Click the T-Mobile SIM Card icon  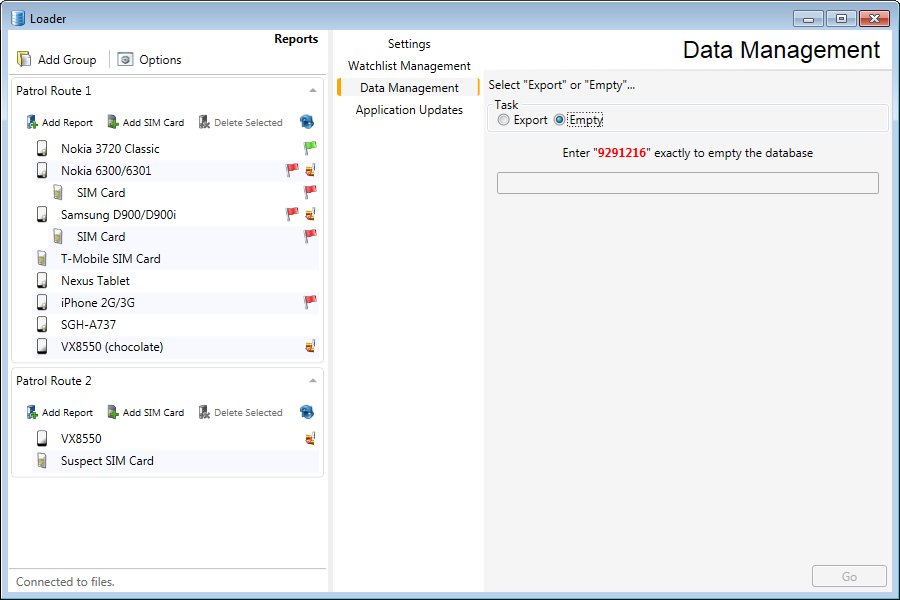[x=42, y=258]
